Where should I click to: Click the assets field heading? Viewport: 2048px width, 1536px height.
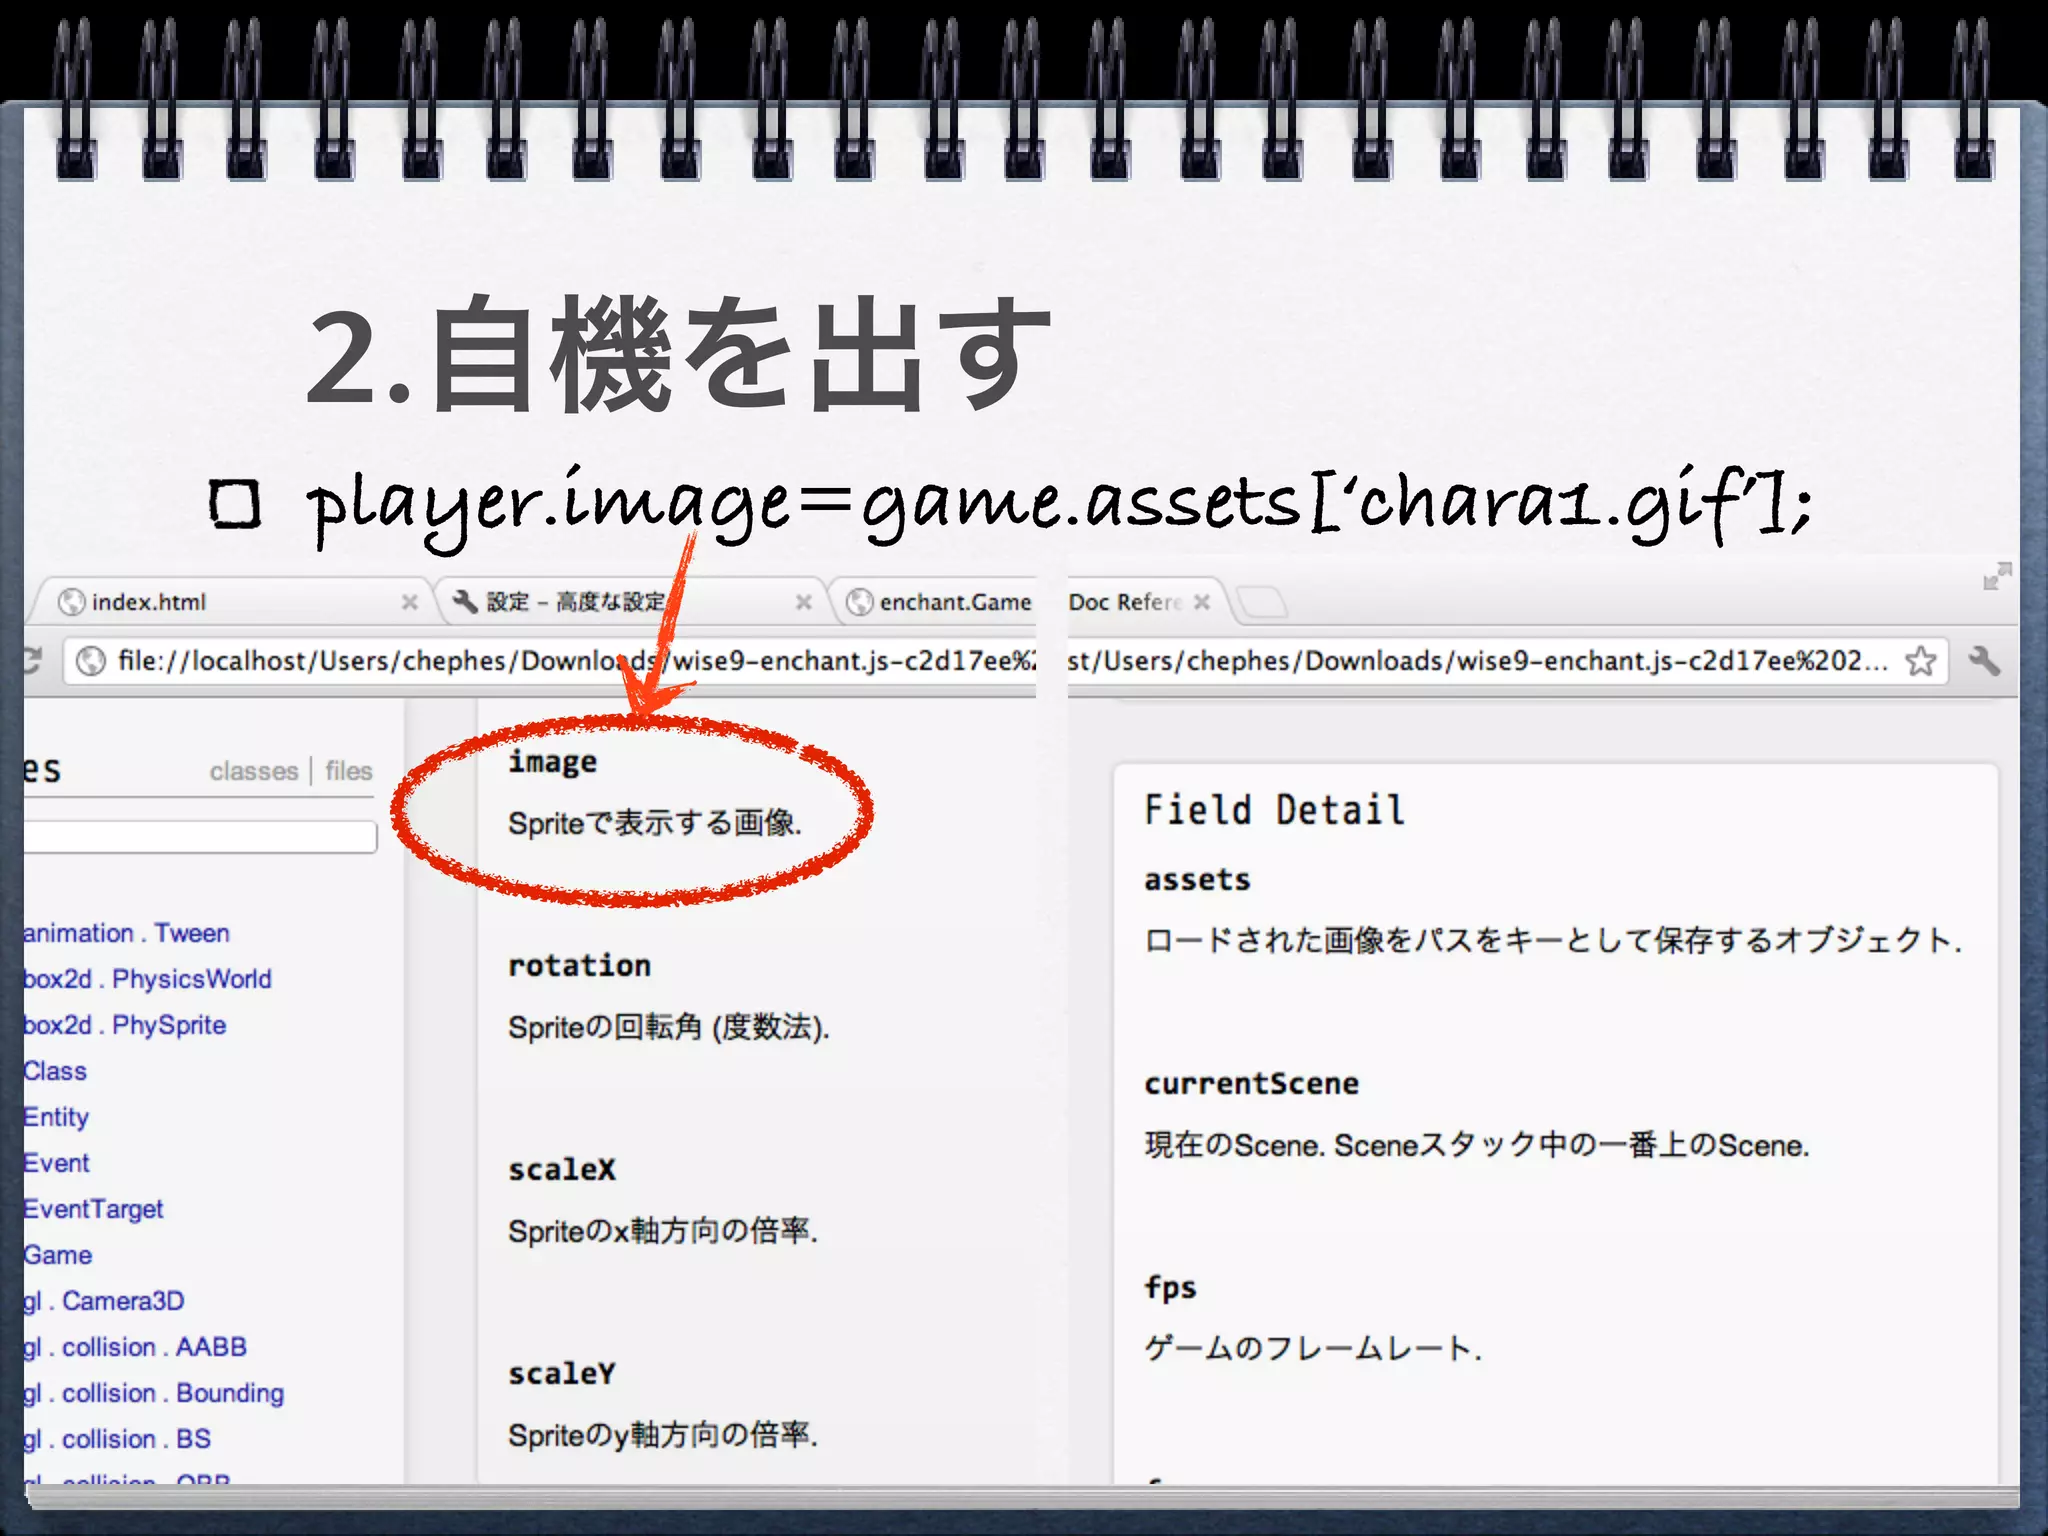pos(1197,880)
